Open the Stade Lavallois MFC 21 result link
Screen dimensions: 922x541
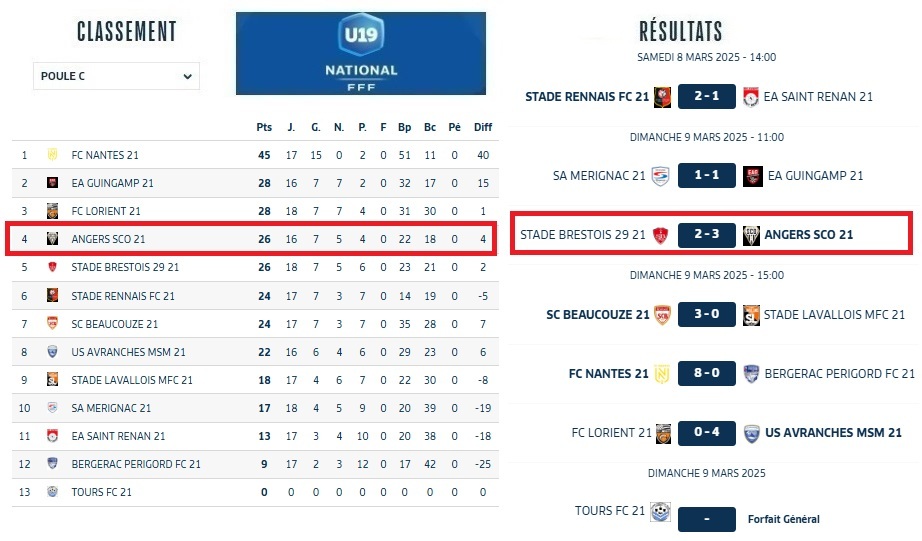click(x=834, y=315)
